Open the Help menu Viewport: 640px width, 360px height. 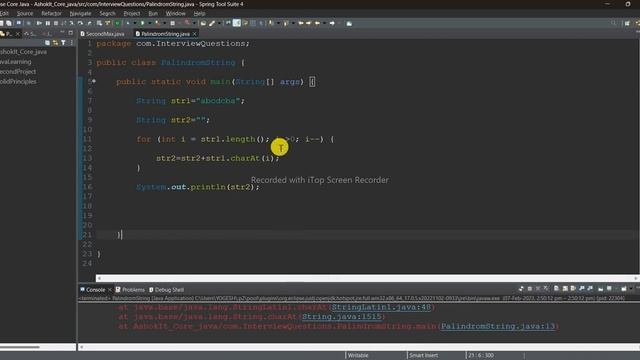pos(199,13)
